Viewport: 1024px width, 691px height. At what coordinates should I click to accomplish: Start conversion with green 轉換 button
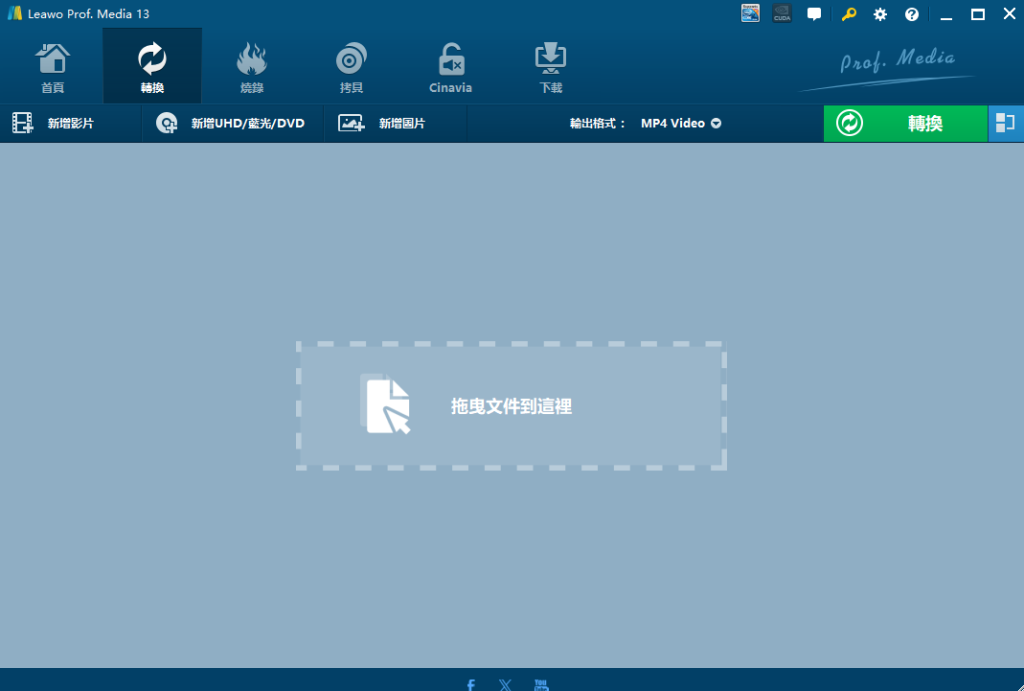point(905,123)
